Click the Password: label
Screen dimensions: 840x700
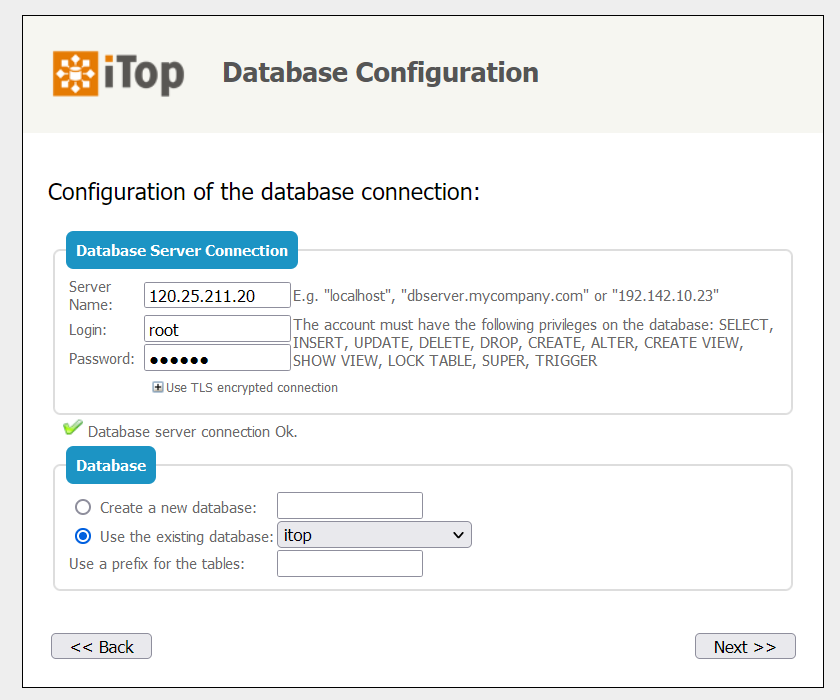pos(102,359)
